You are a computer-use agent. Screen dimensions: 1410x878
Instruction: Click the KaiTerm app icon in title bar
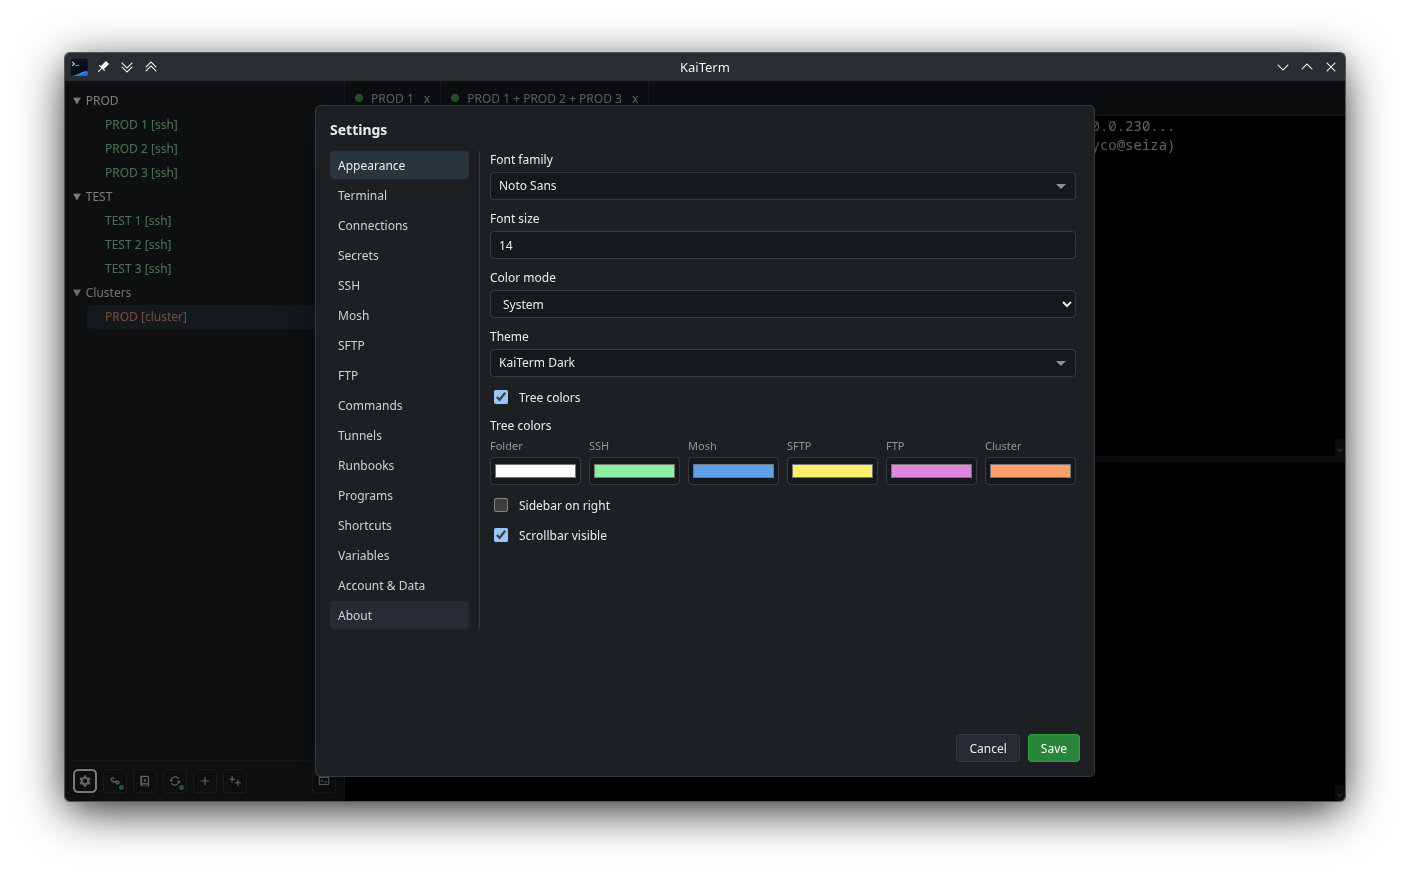(x=79, y=67)
